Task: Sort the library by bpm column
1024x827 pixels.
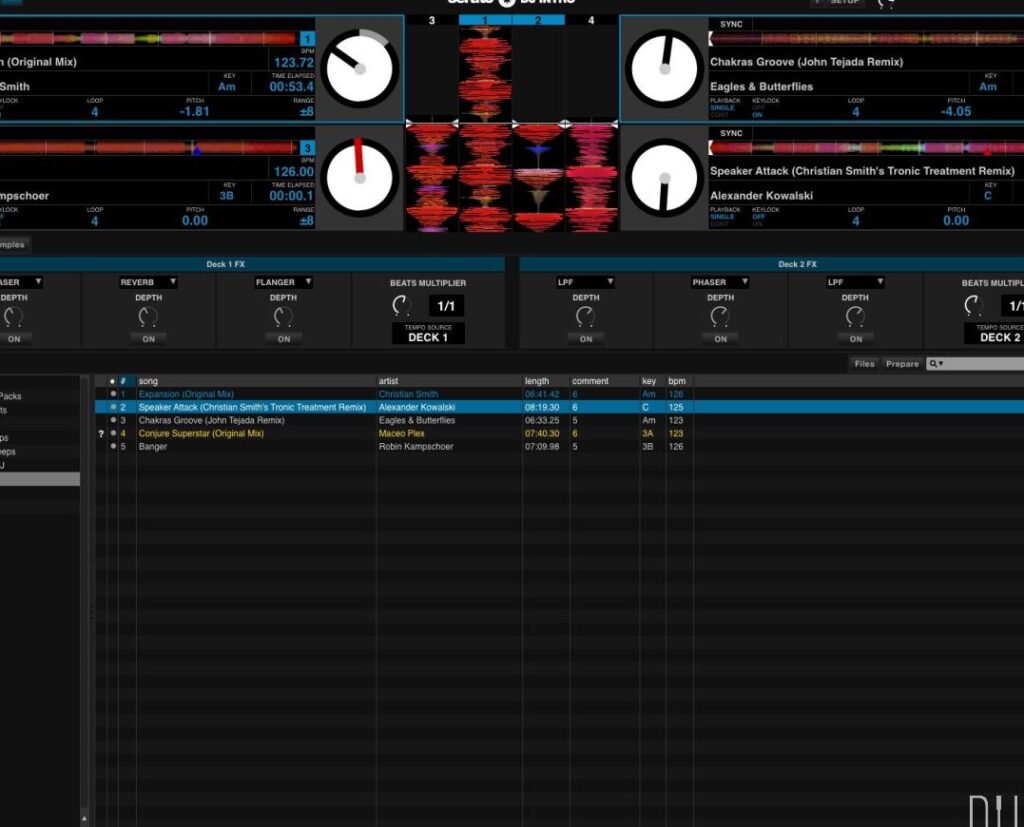Action: click(x=677, y=381)
